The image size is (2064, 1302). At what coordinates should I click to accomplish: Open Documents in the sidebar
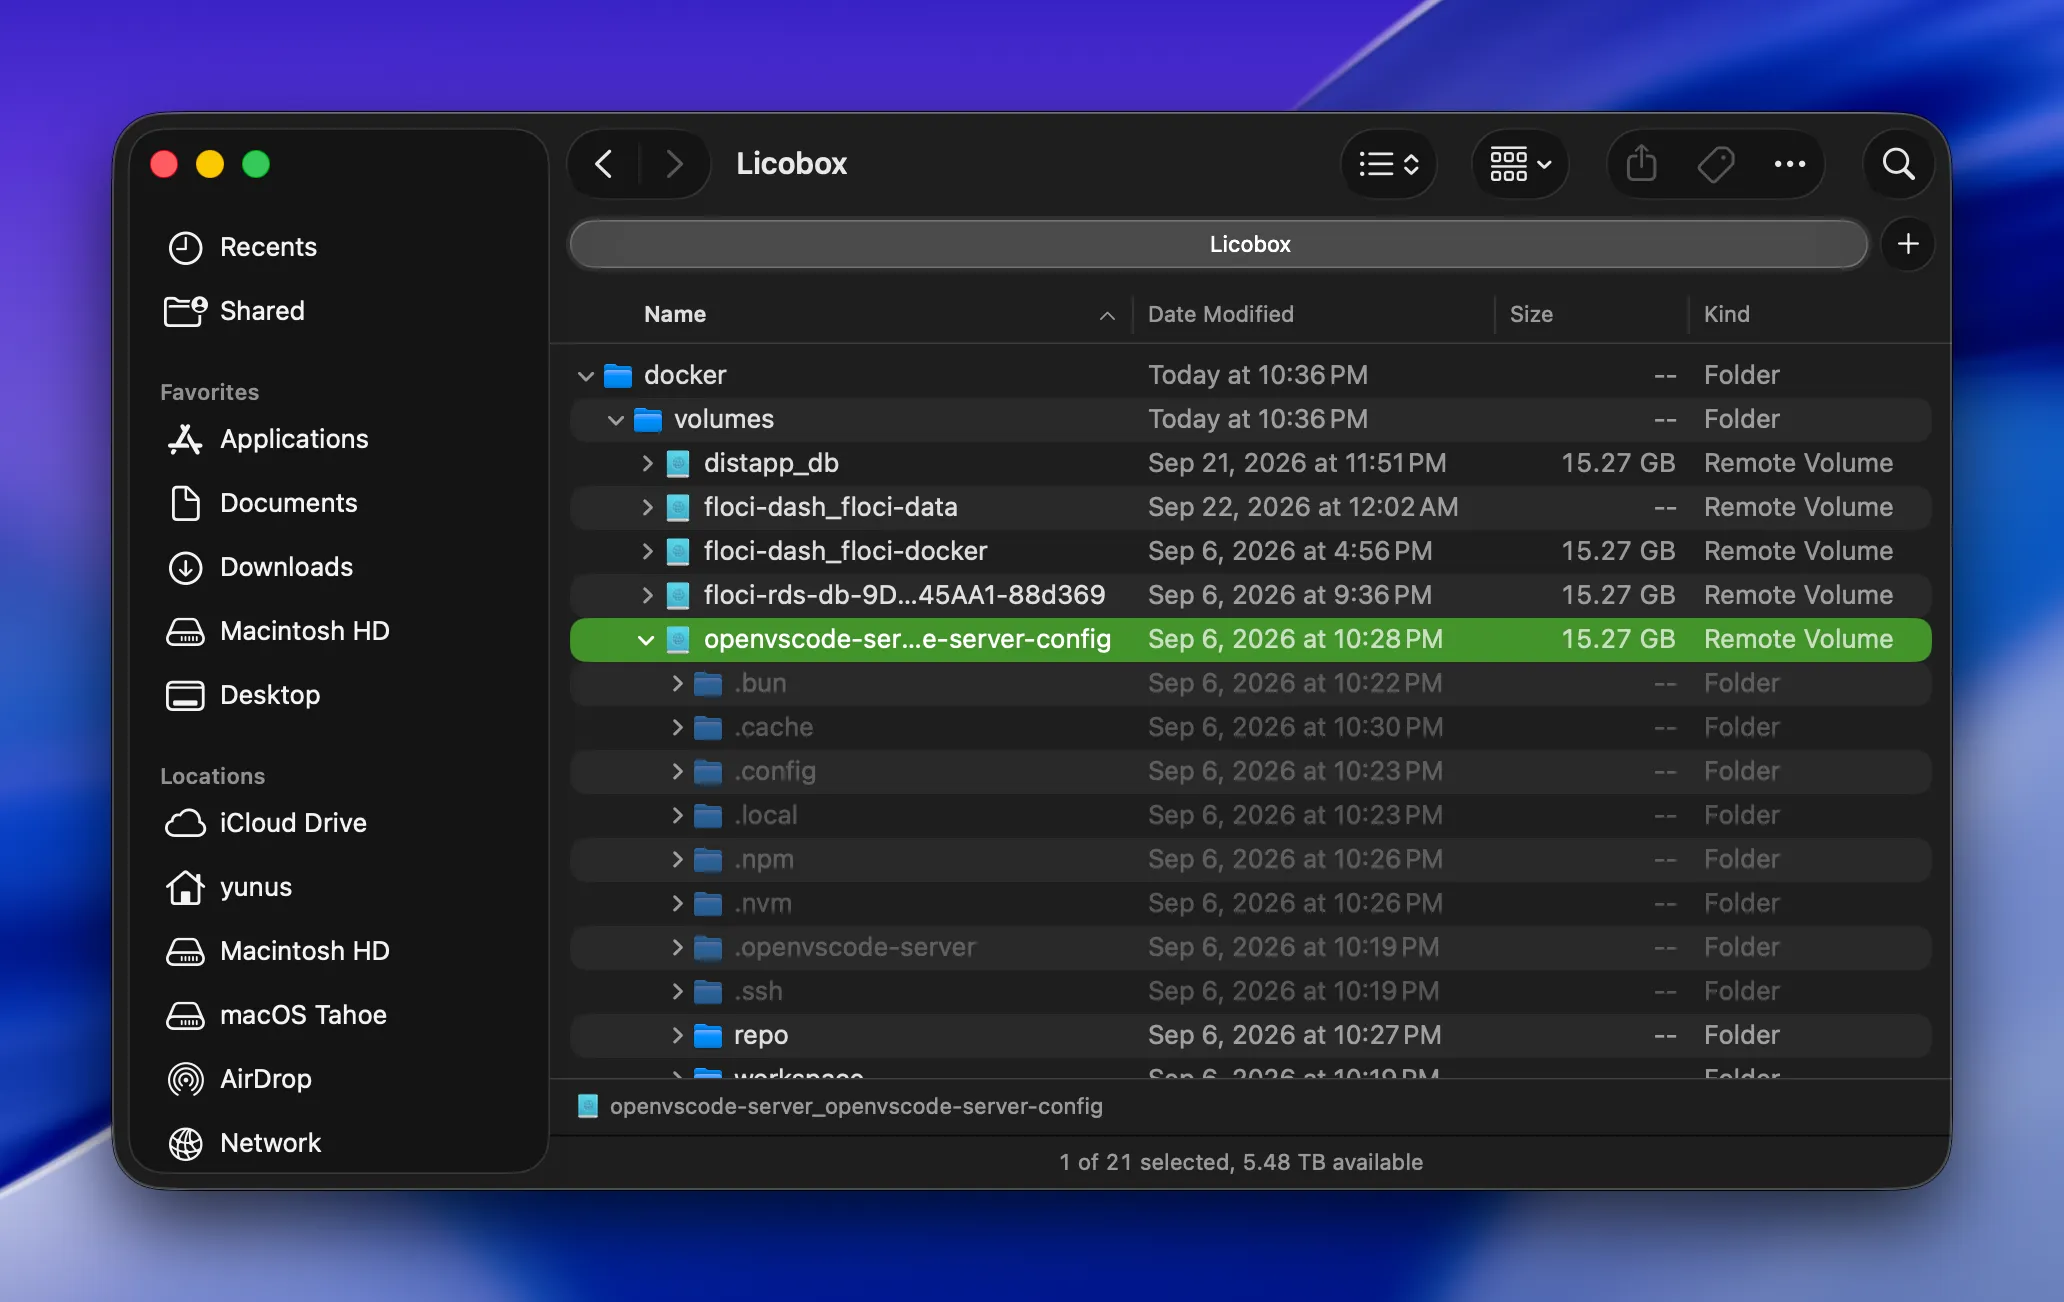click(x=262, y=503)
